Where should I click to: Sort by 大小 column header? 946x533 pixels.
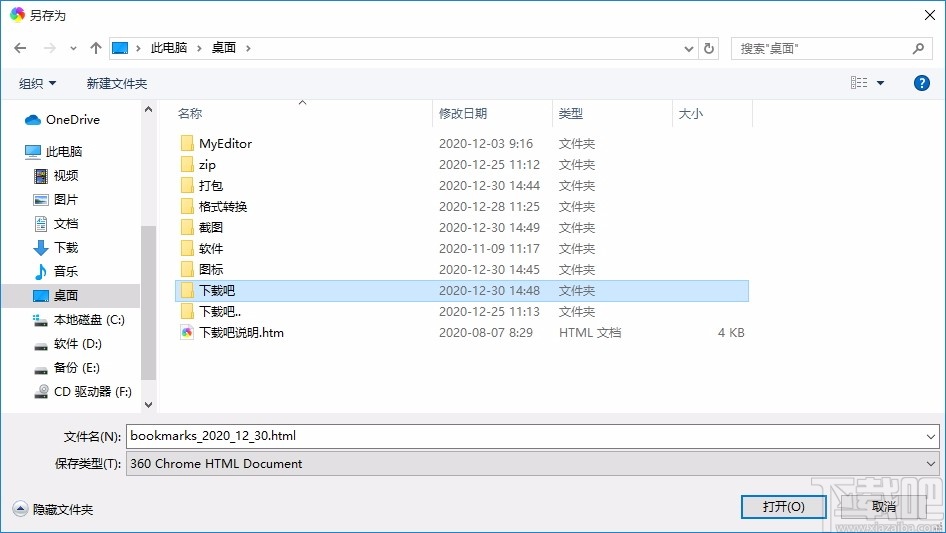[x=691, y=113]
